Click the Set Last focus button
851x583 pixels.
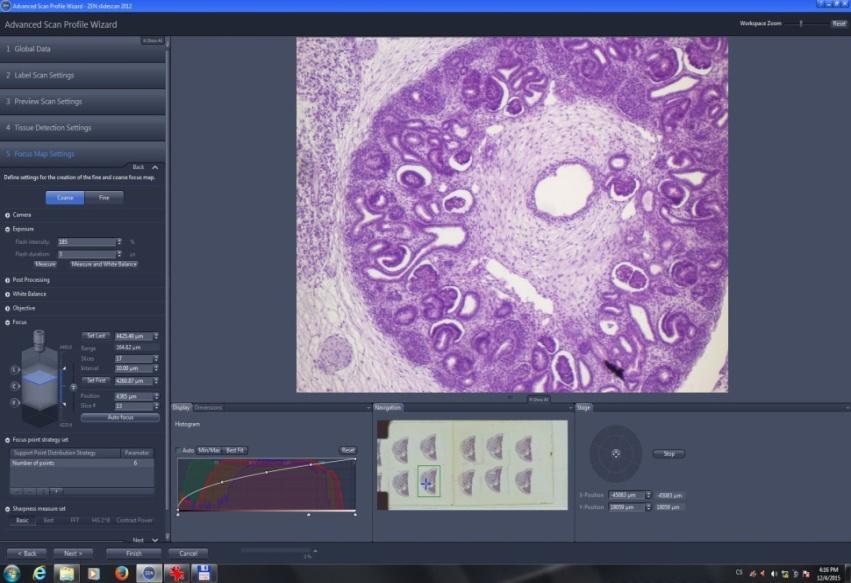click(96, 336)
